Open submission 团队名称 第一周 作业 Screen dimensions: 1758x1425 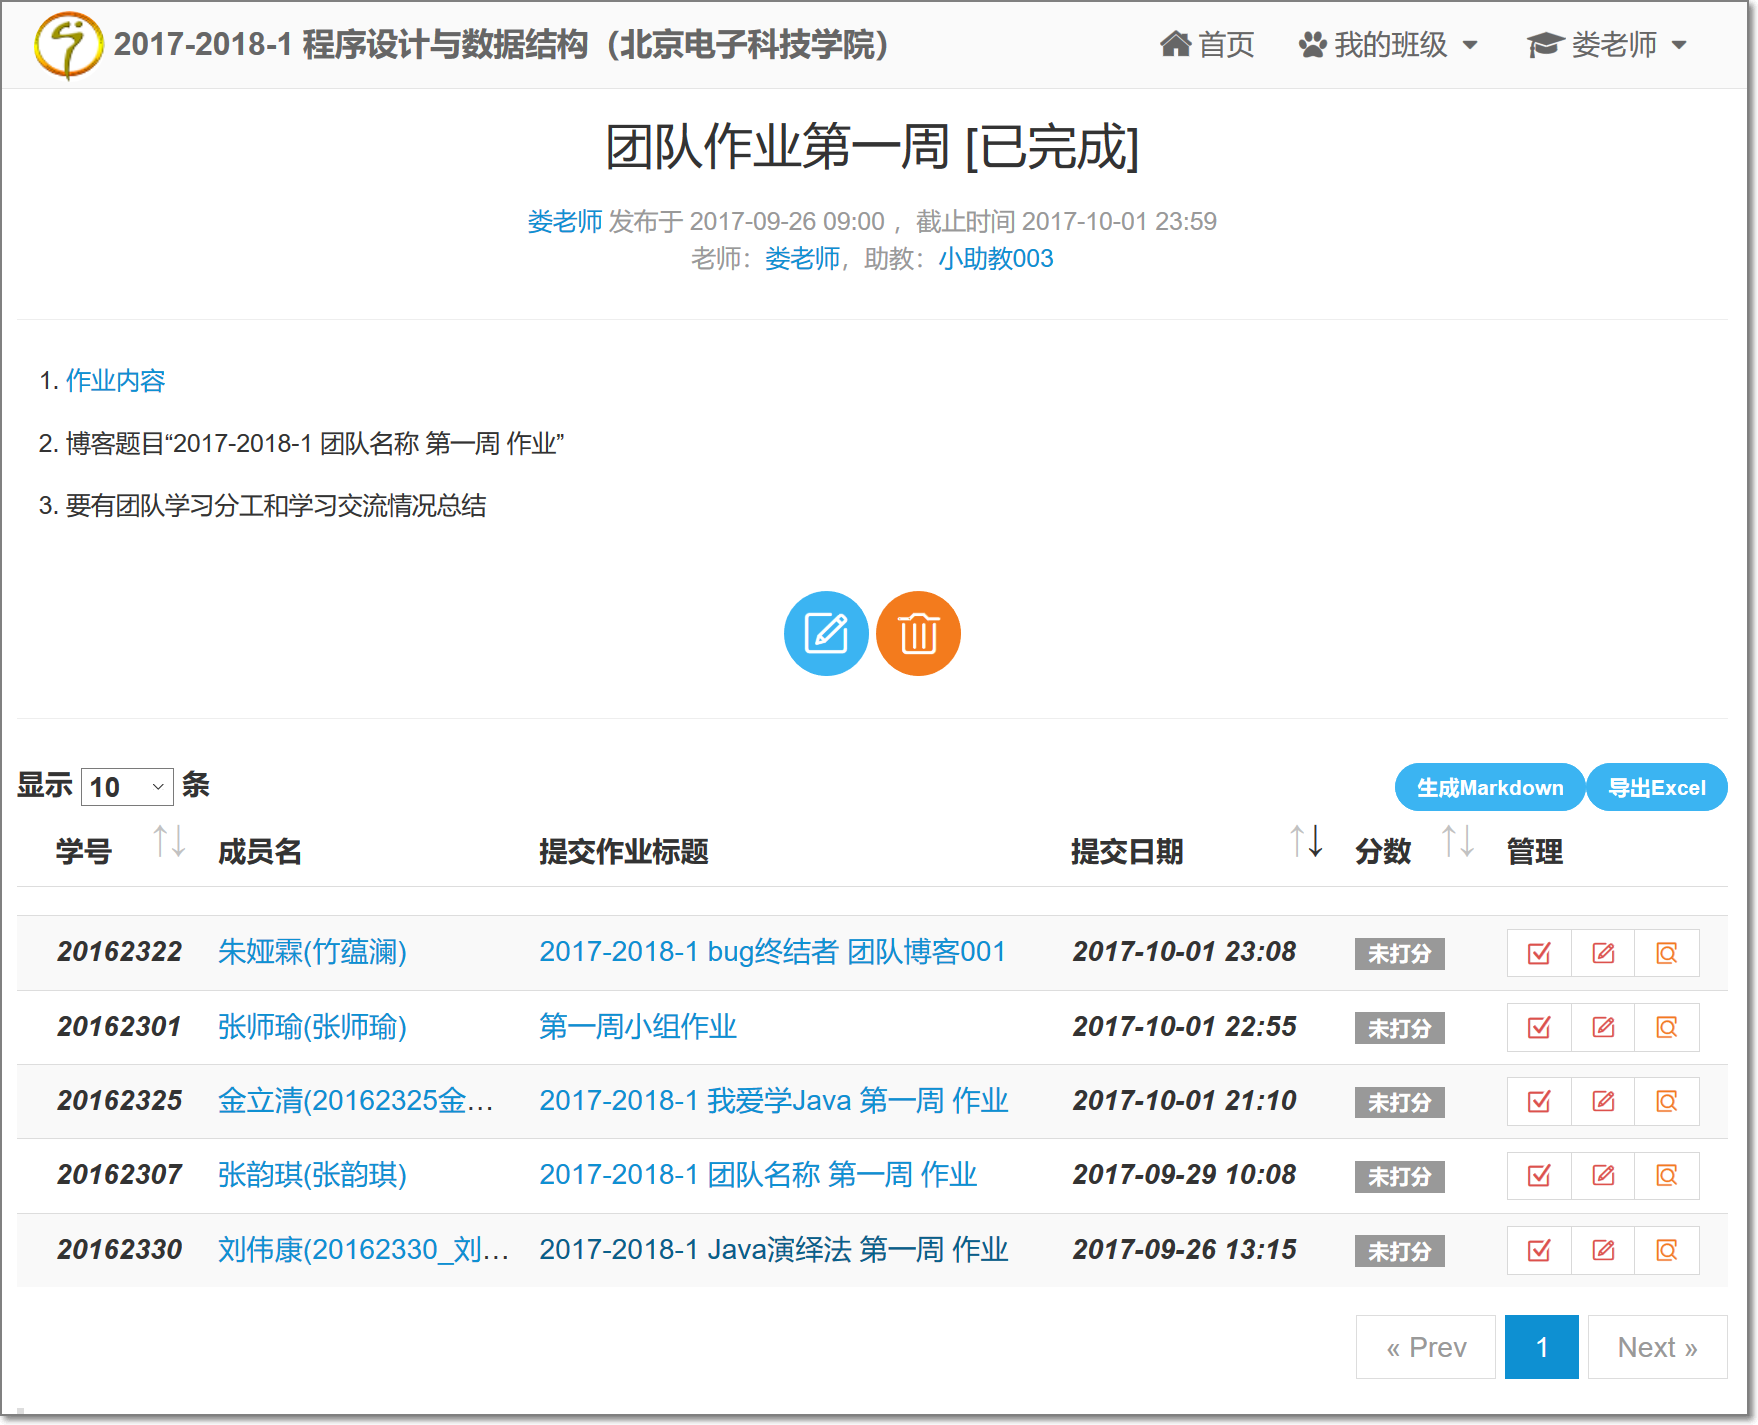coord(759,1175)
